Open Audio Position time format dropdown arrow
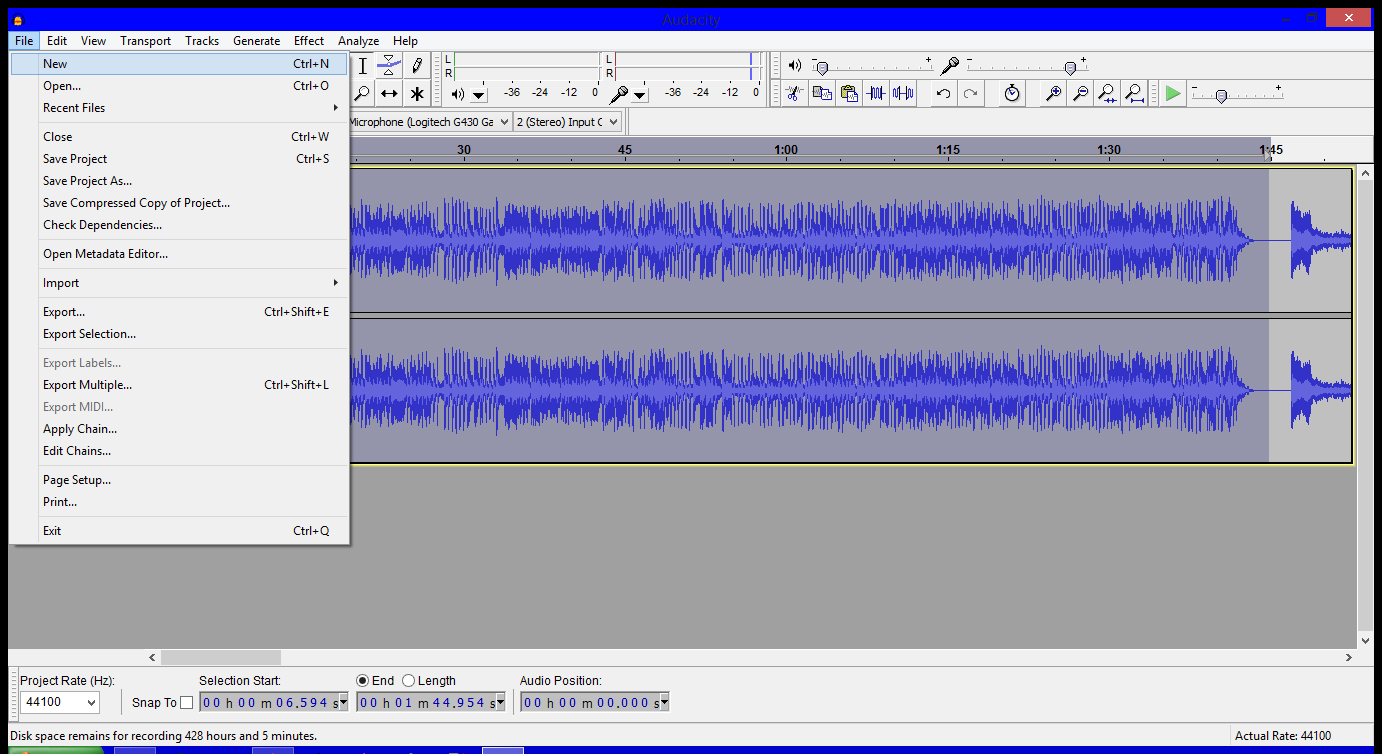The image size is (1382, 754). [x=664, y=703]
